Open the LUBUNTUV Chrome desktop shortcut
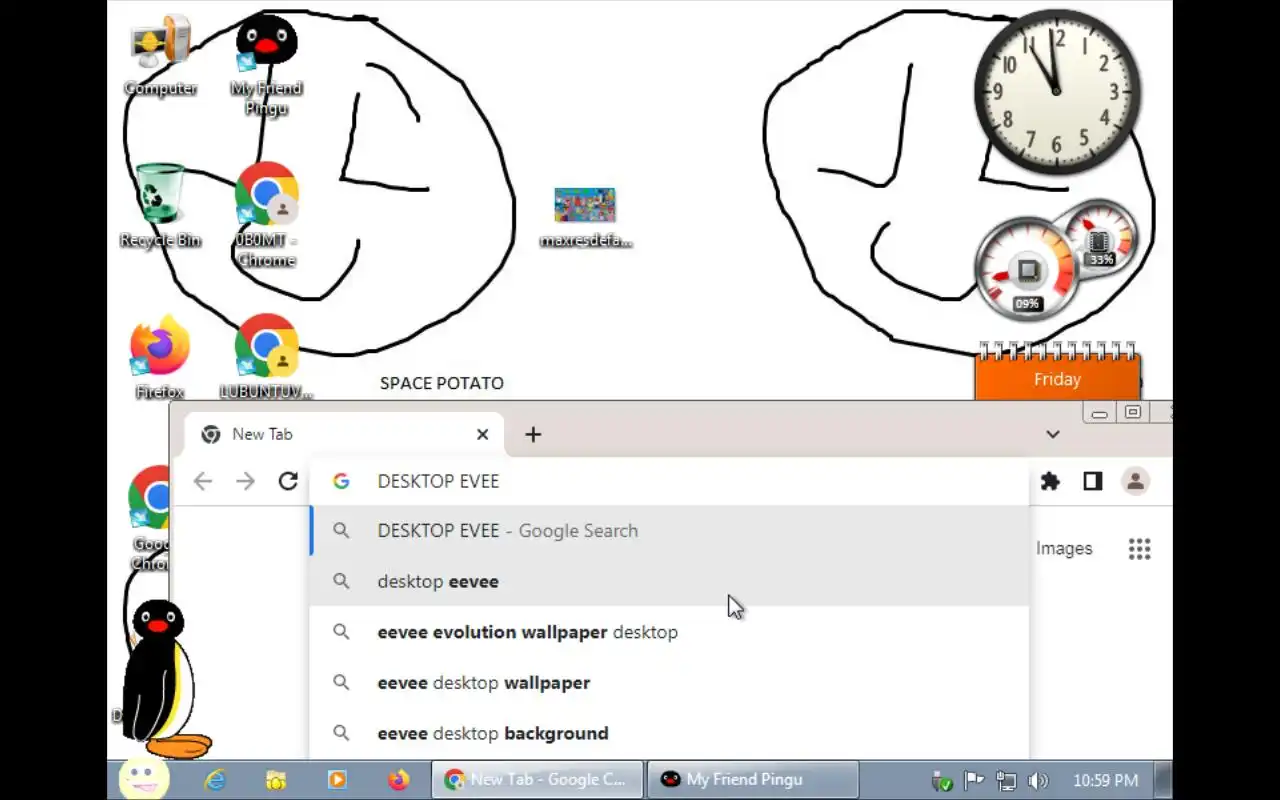This screenshot has width=1280, height=800. [x=266, y=358]
